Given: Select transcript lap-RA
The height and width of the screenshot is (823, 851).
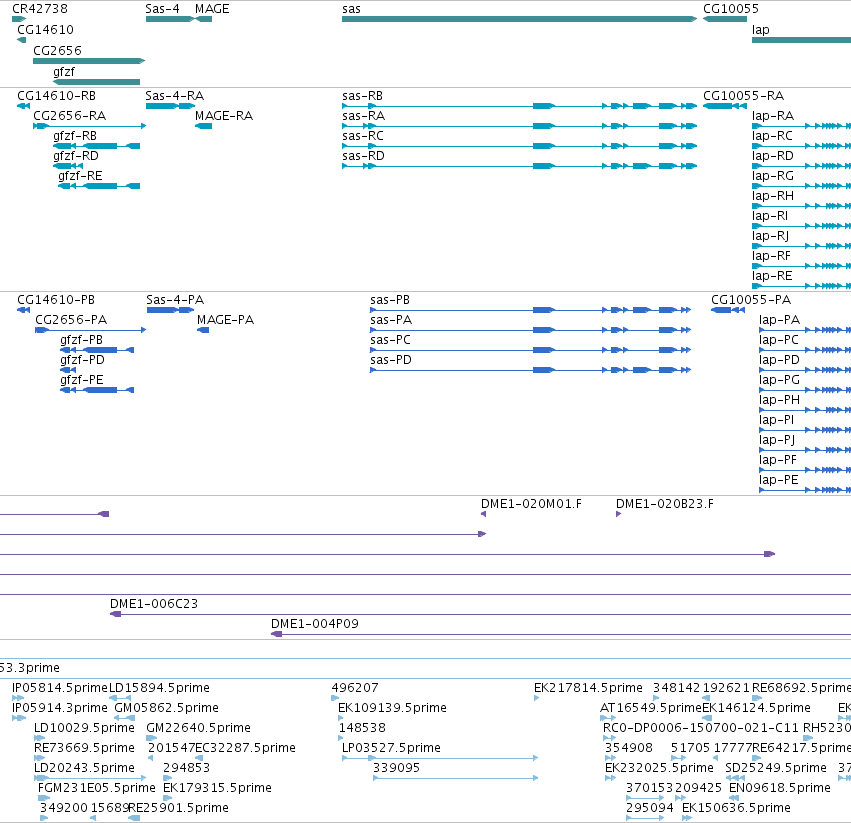Looking at the screenshot, I should pyautogui.click(x=801, y=126).
